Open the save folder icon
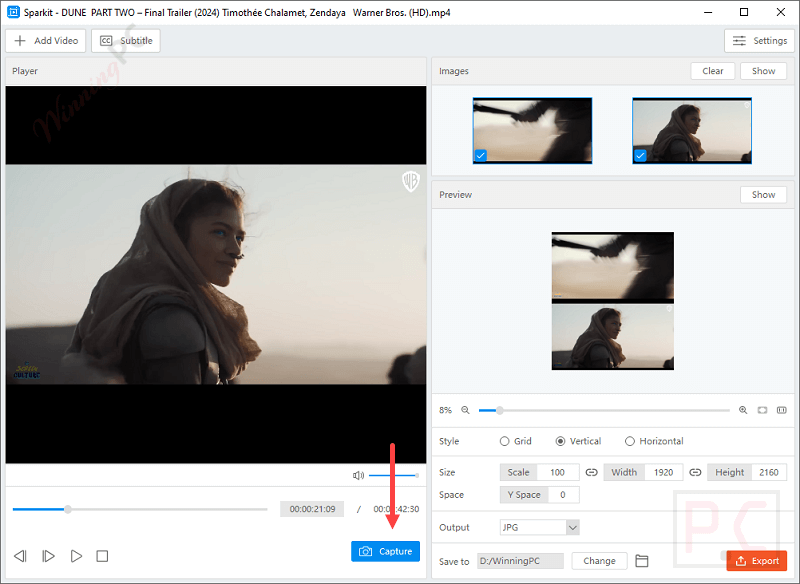 [x=642, y=561]
